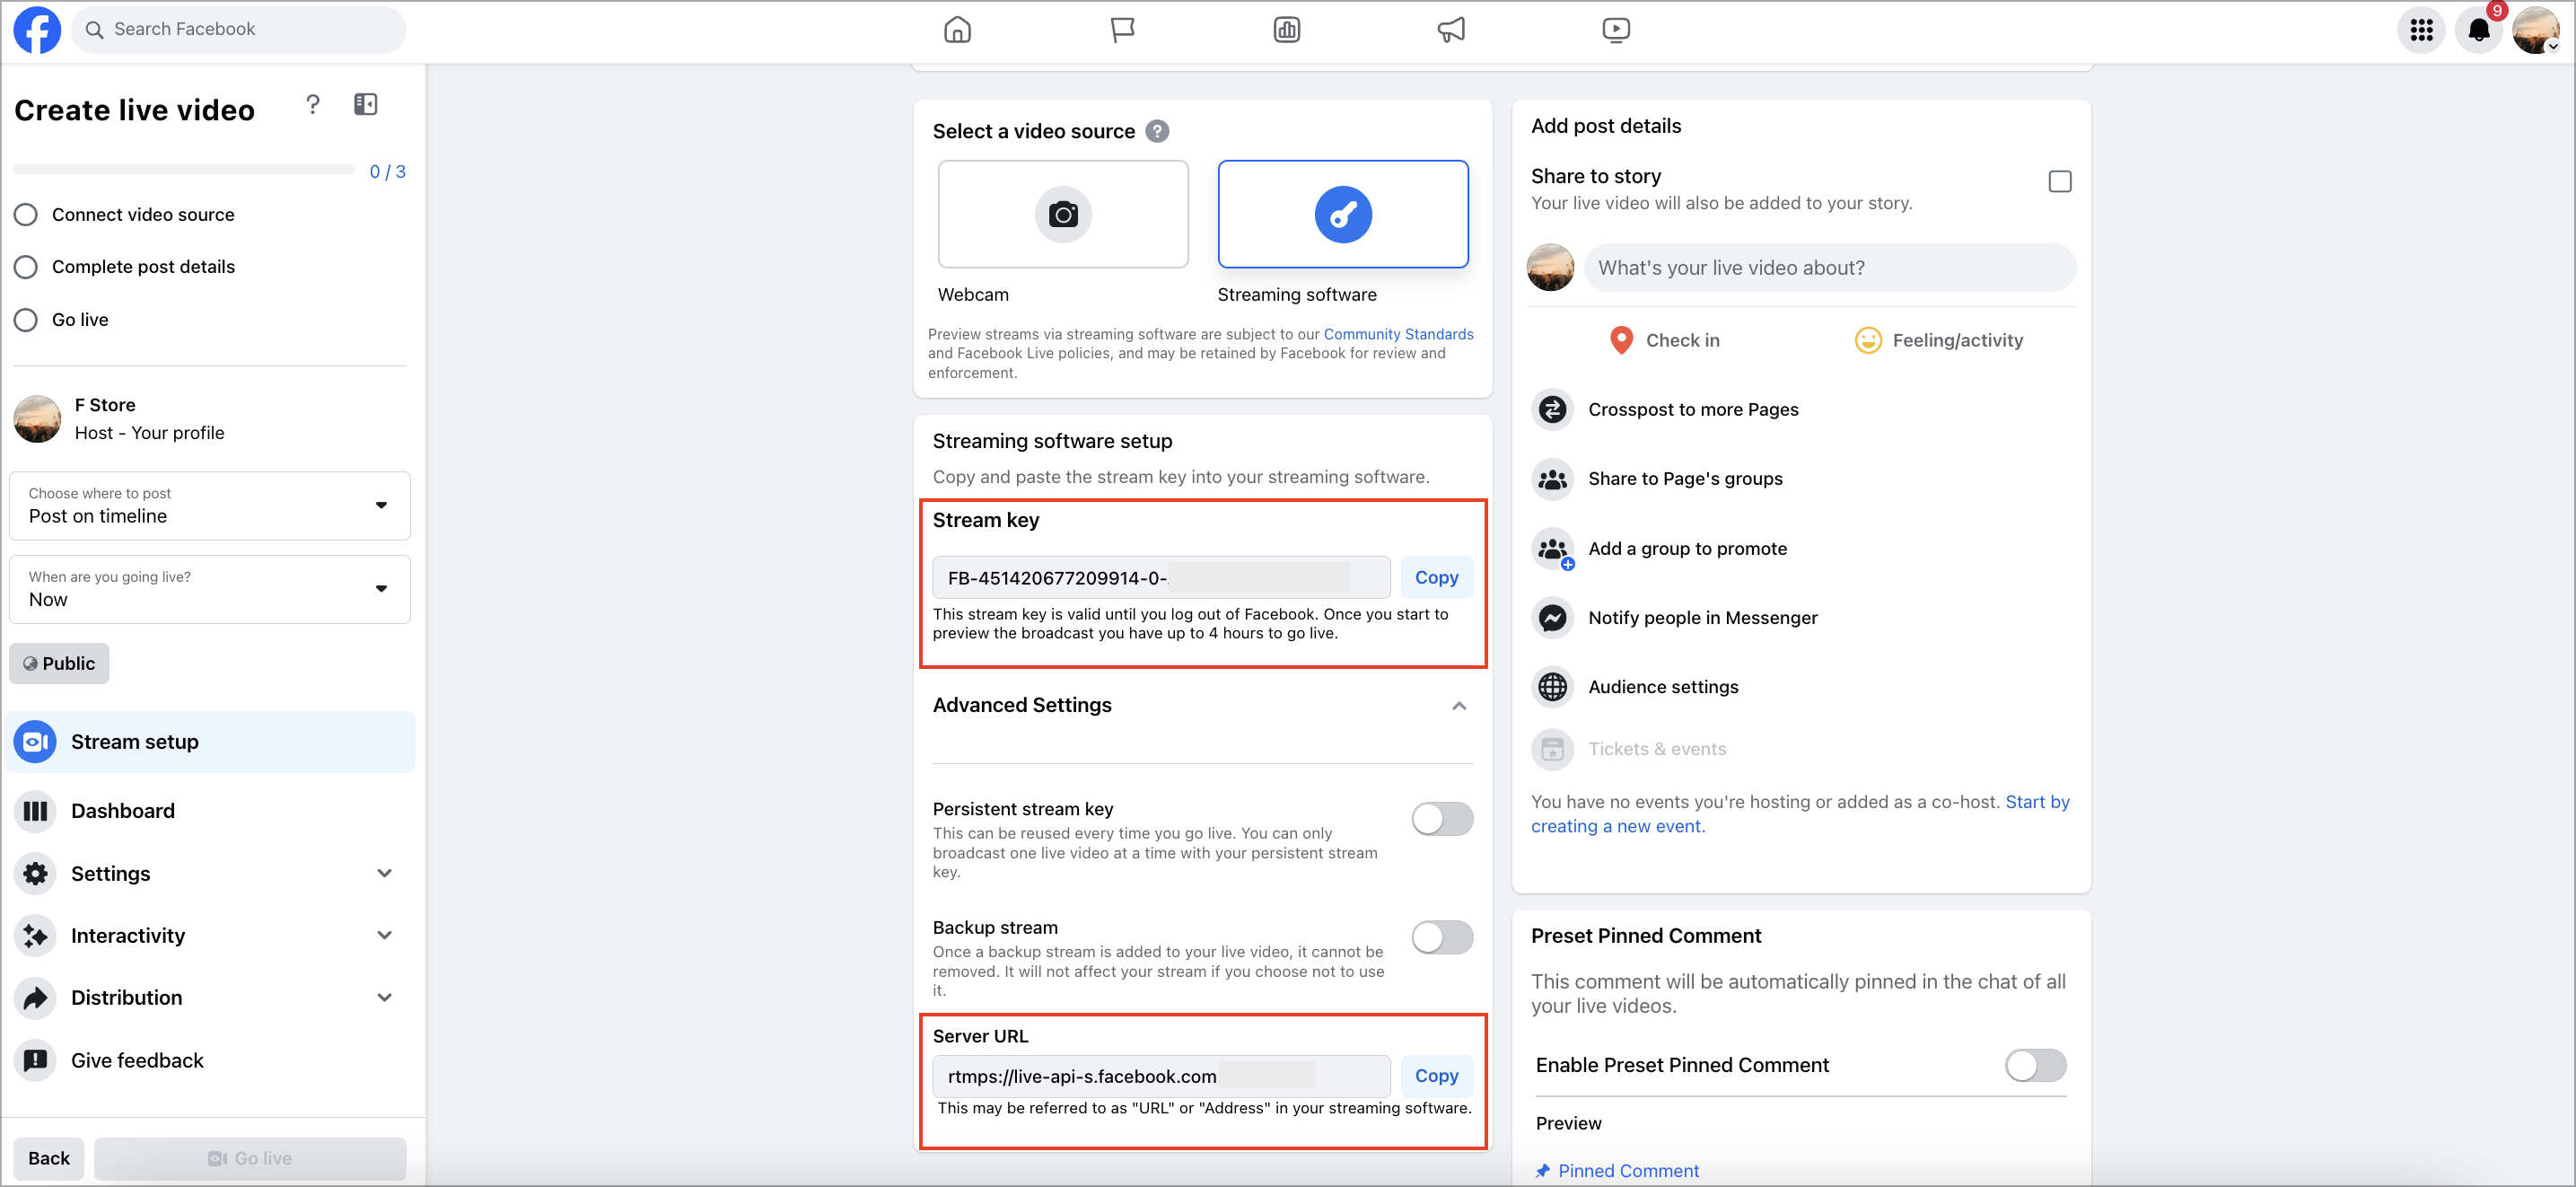Open the Pages flag icon
2576x1187 pixels.
[1122, 30]
